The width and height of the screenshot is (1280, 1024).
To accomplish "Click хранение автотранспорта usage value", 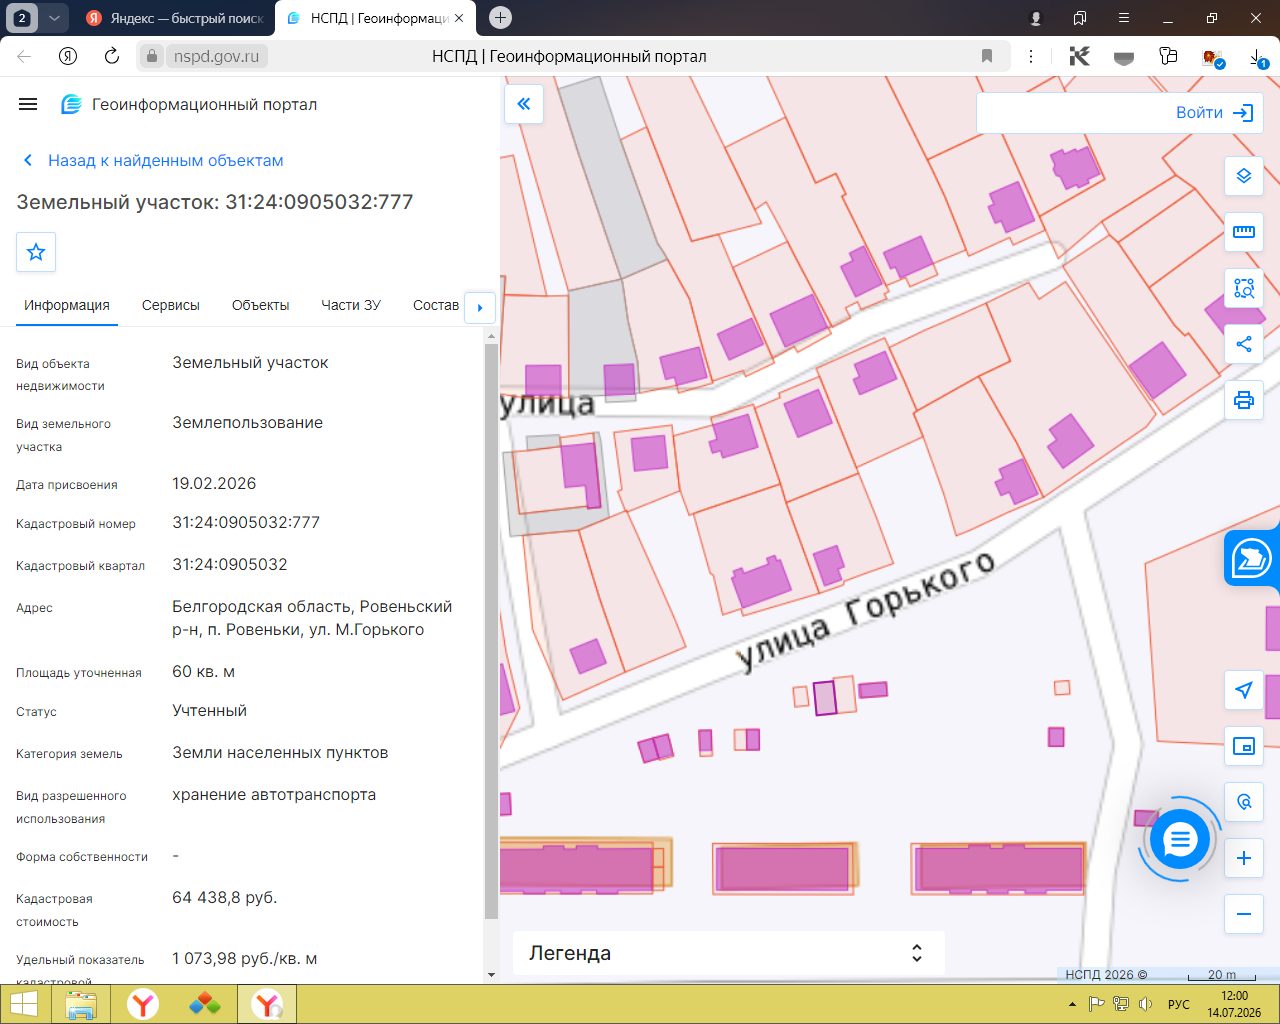I will pos(274,794).
